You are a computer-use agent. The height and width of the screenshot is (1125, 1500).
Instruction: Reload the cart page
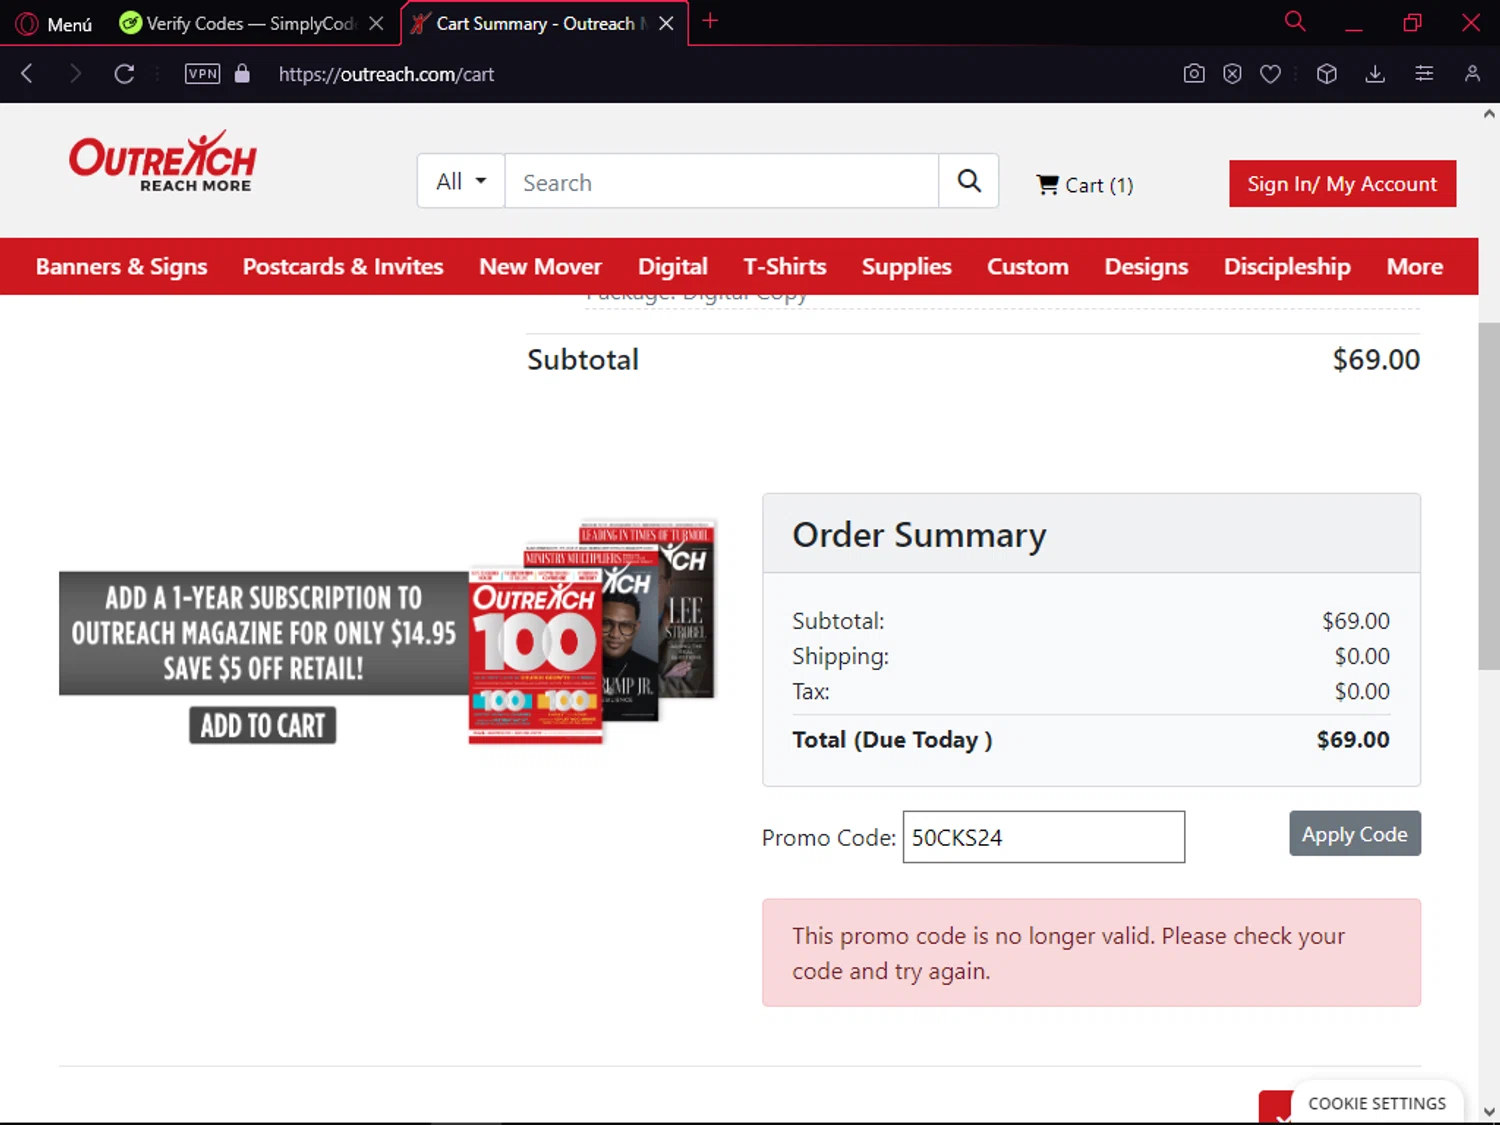[124, 74]
